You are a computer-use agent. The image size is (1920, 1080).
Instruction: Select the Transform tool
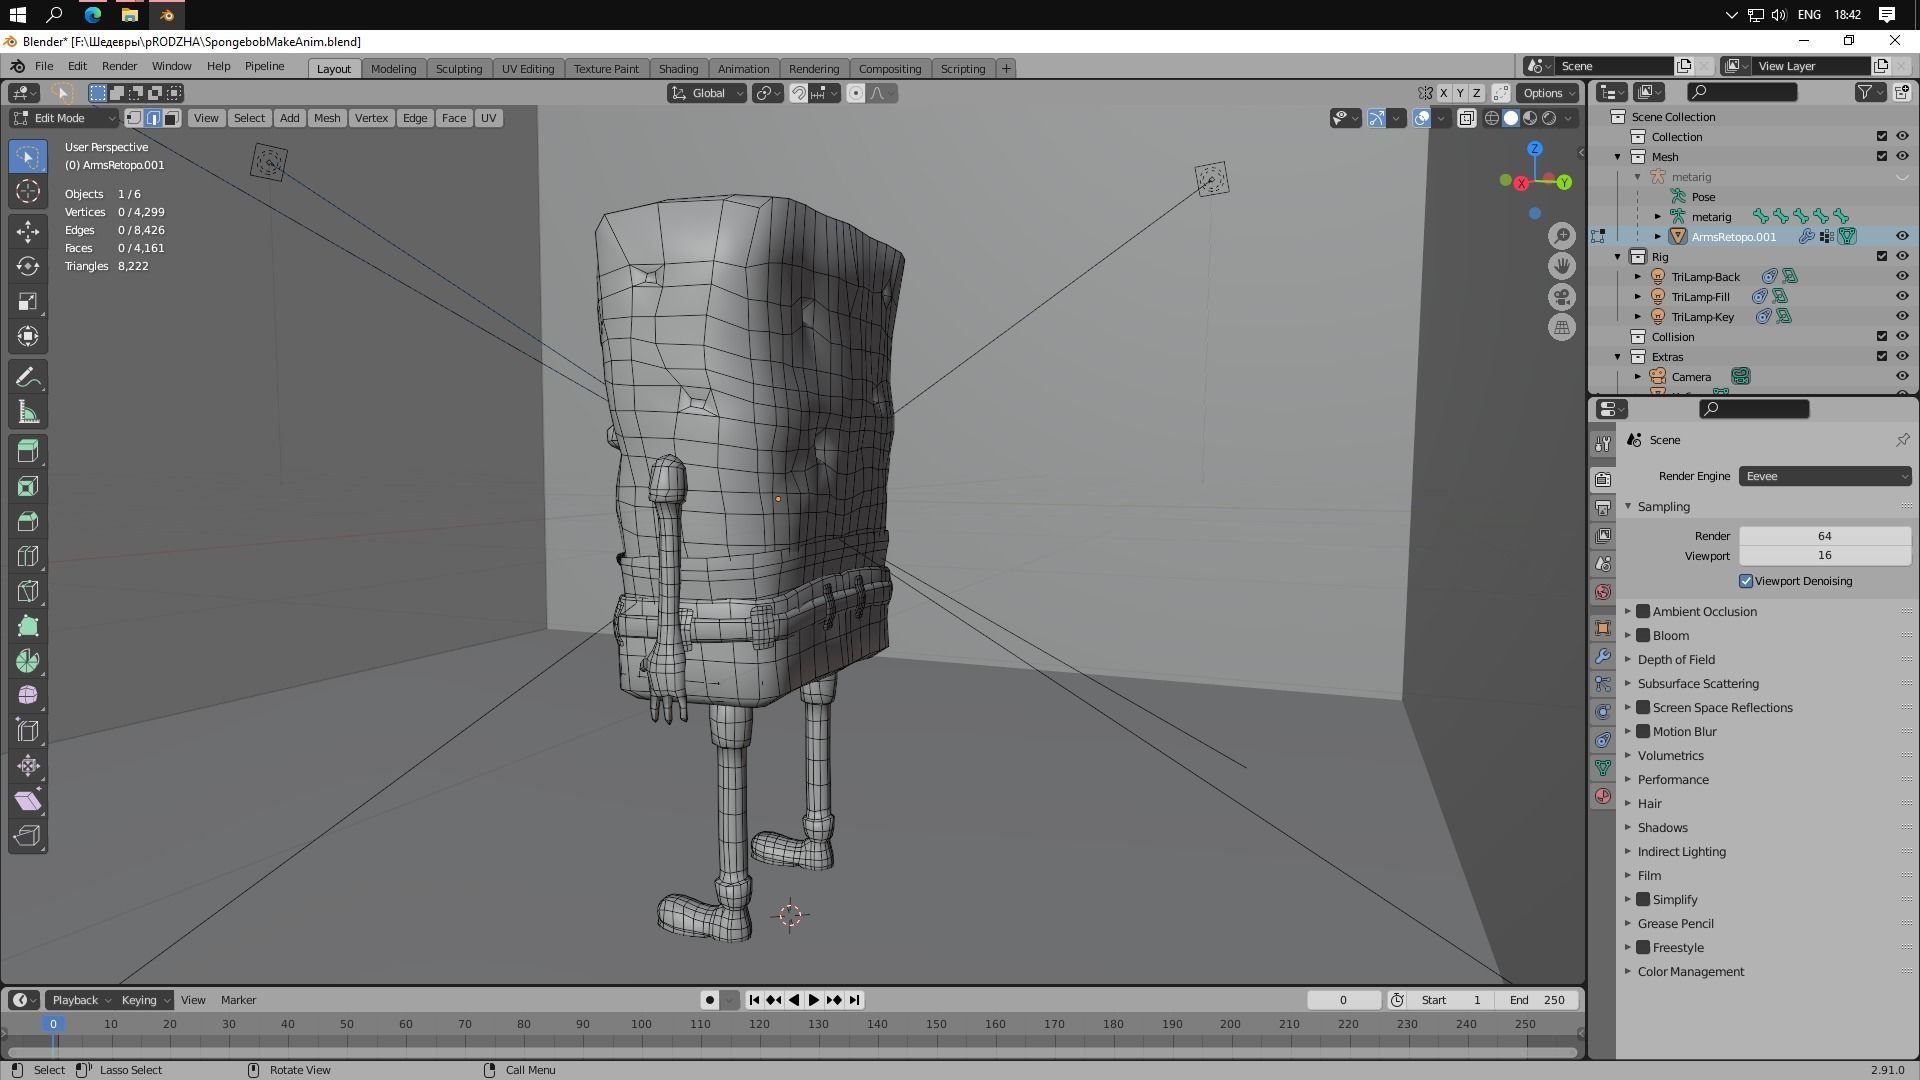pos(28,336)
